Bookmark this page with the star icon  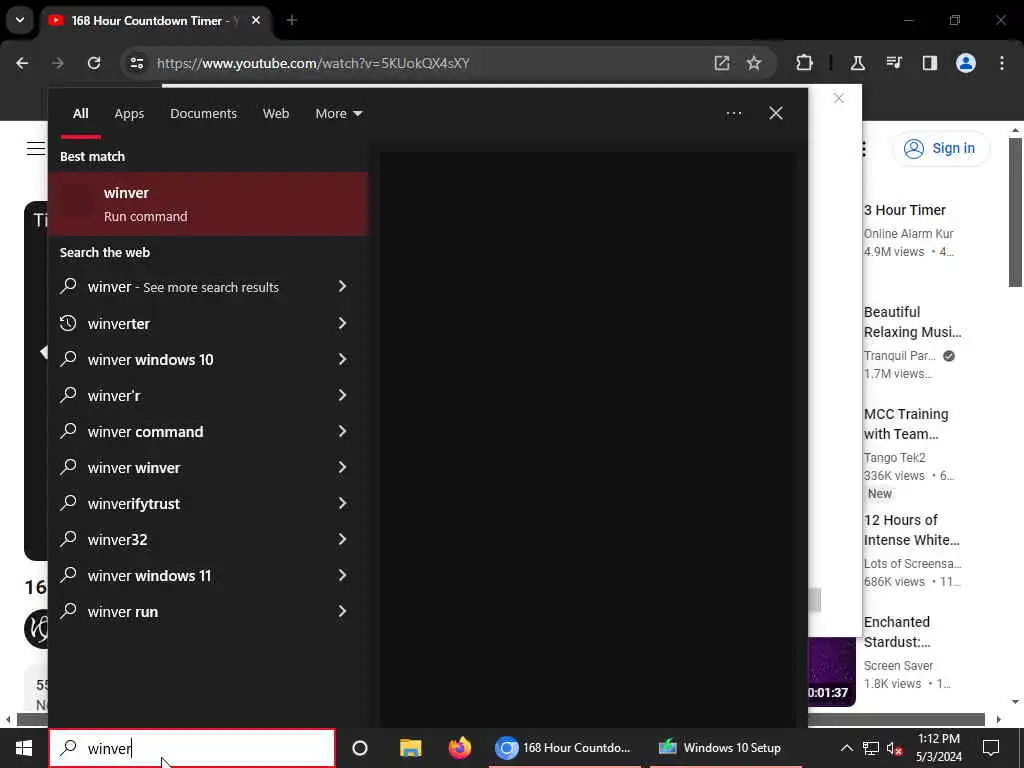pos(754,63)
